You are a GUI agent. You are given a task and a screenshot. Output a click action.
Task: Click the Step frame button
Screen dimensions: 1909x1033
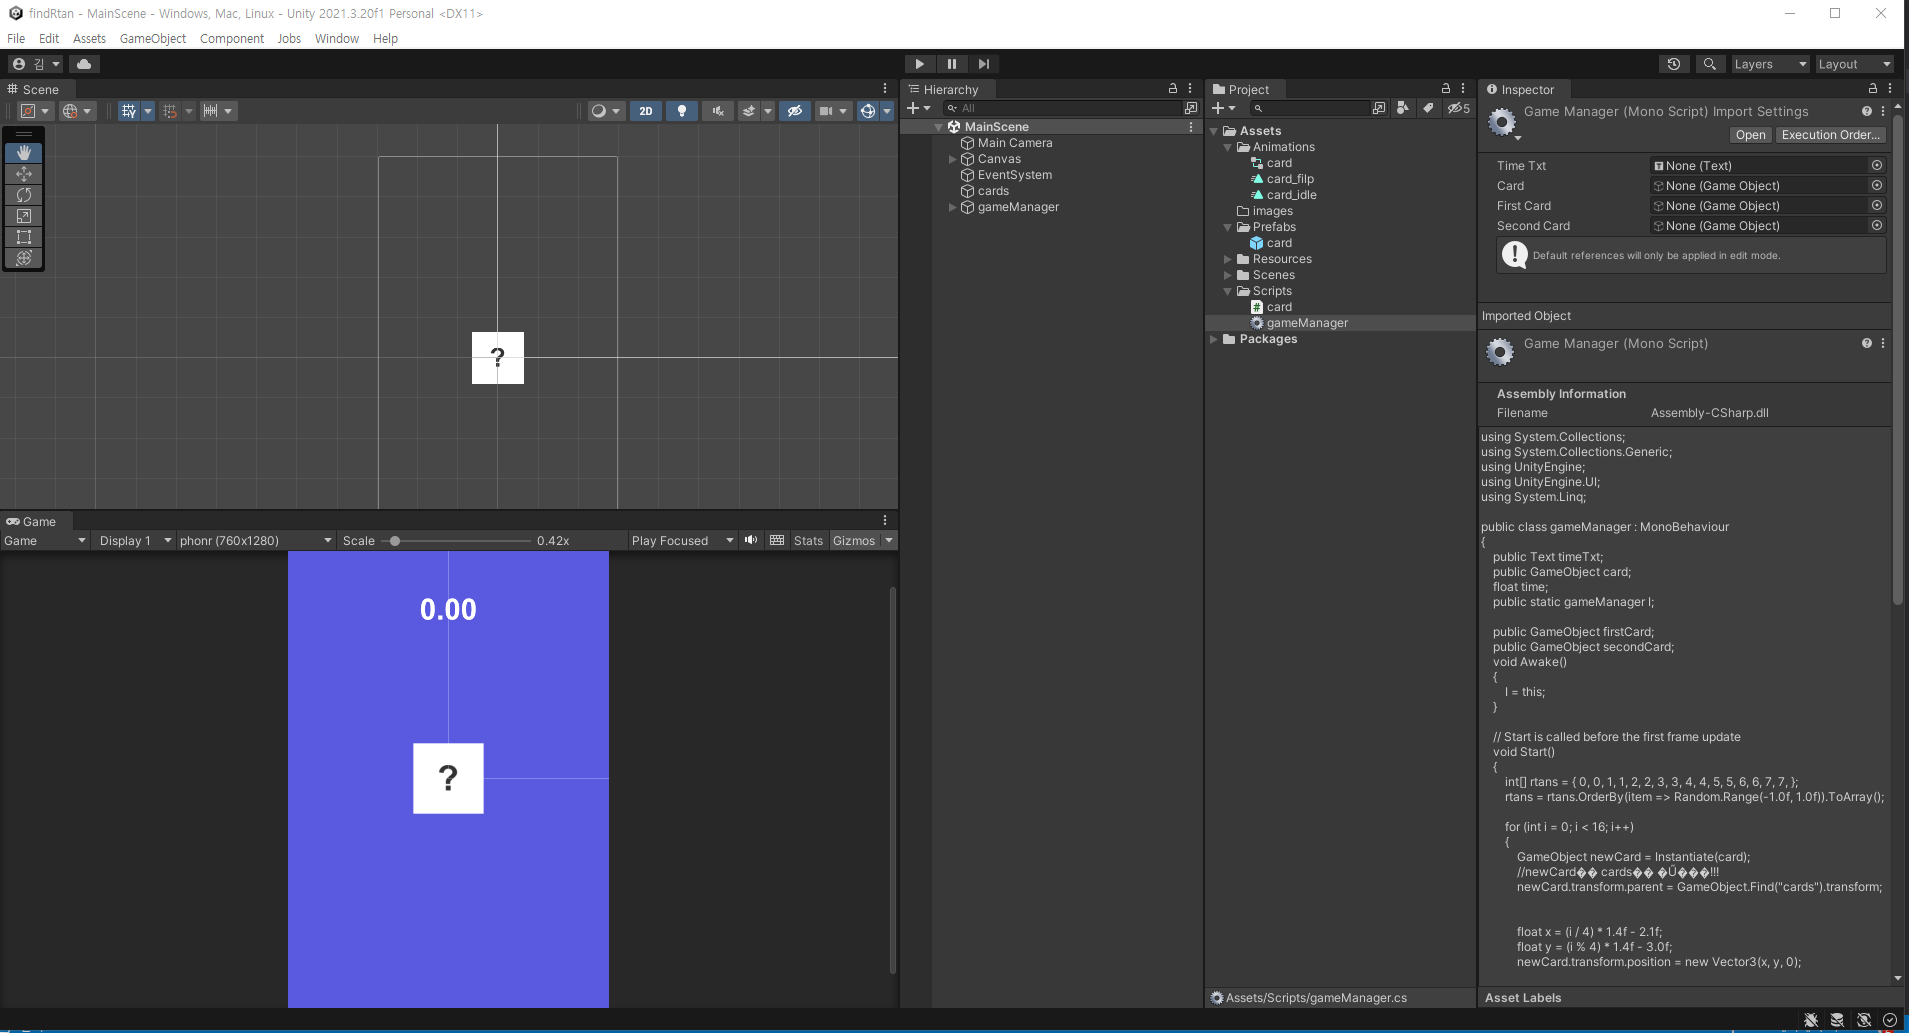click(983, 64)
